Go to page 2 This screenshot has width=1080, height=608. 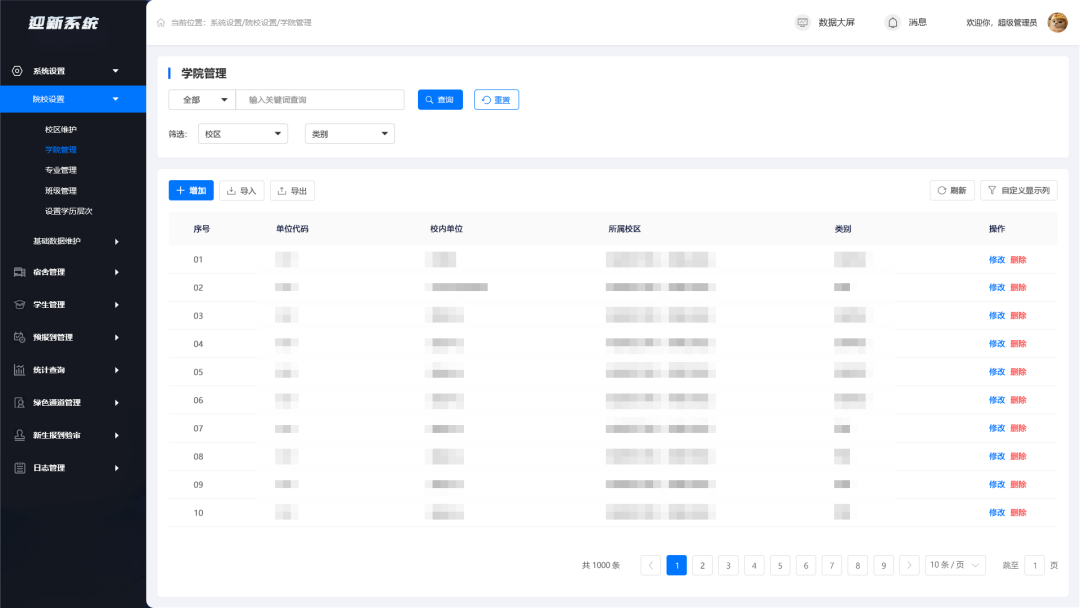click(x=703, y=565)
